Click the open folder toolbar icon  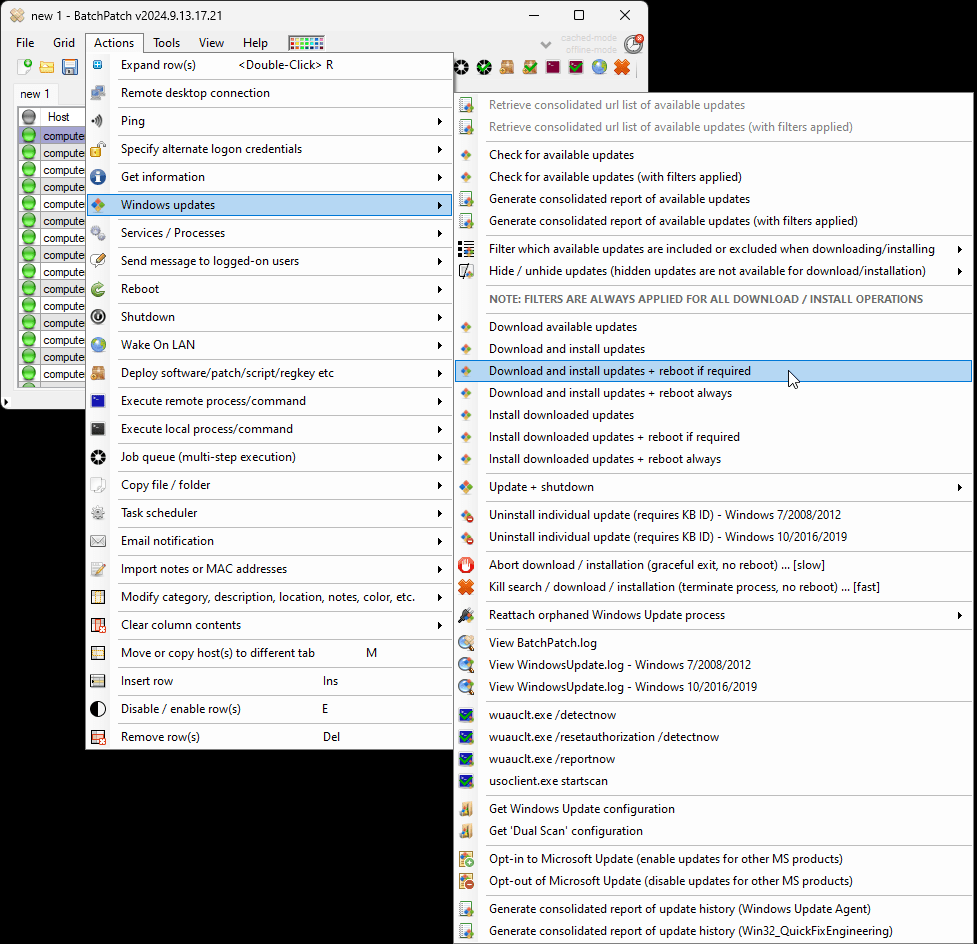47,67
